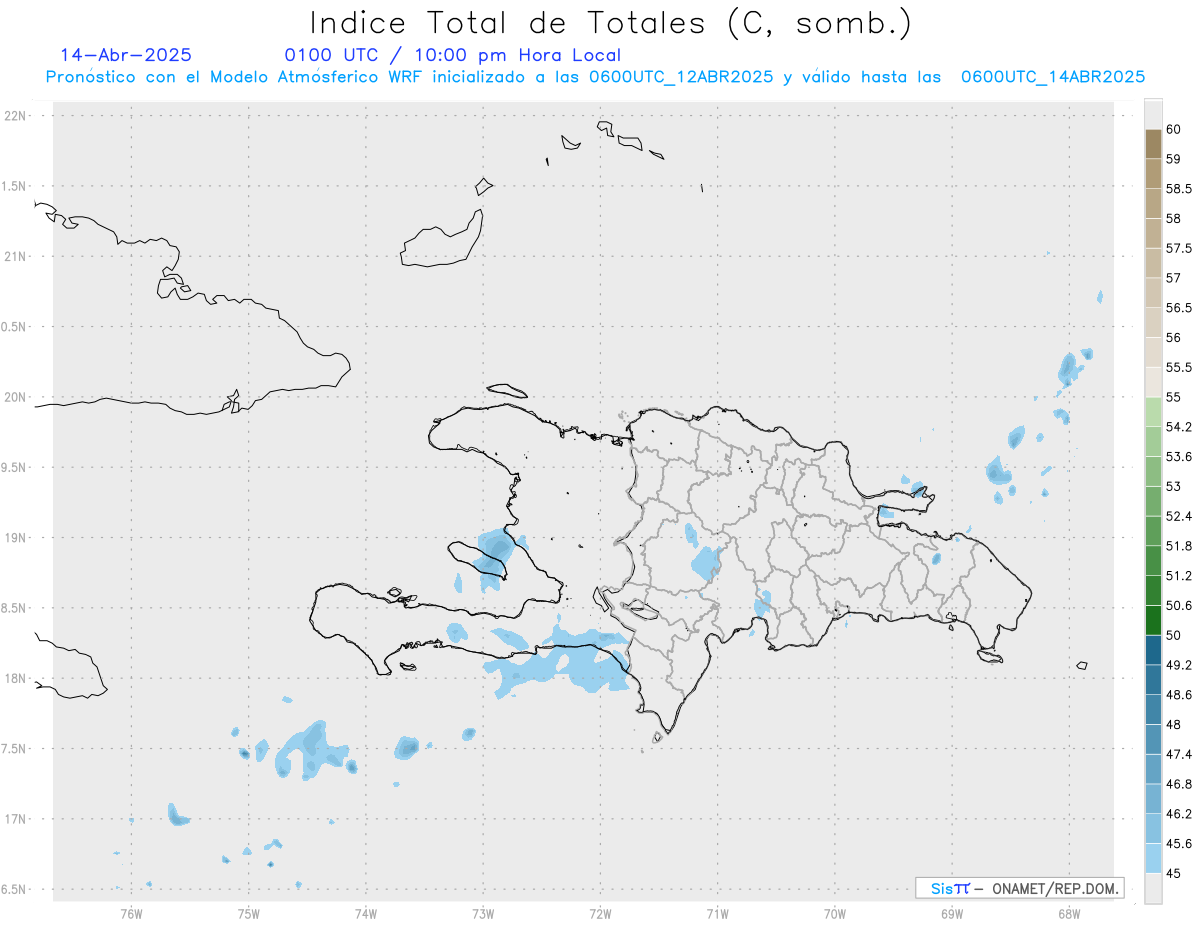Click the '21N' latitude label
Image resolution: width=1200 pixels, height=927 pixels.
pos(15,256)
